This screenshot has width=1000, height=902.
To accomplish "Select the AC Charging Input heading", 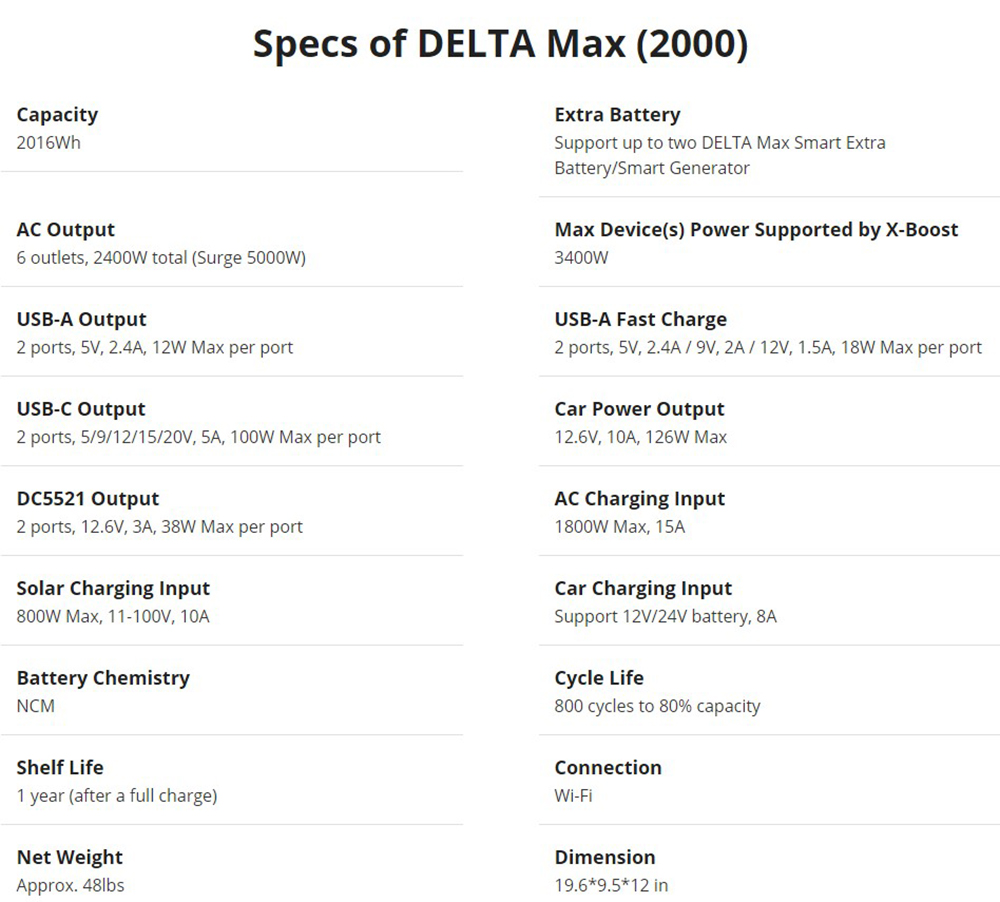I will pos(640,499).
